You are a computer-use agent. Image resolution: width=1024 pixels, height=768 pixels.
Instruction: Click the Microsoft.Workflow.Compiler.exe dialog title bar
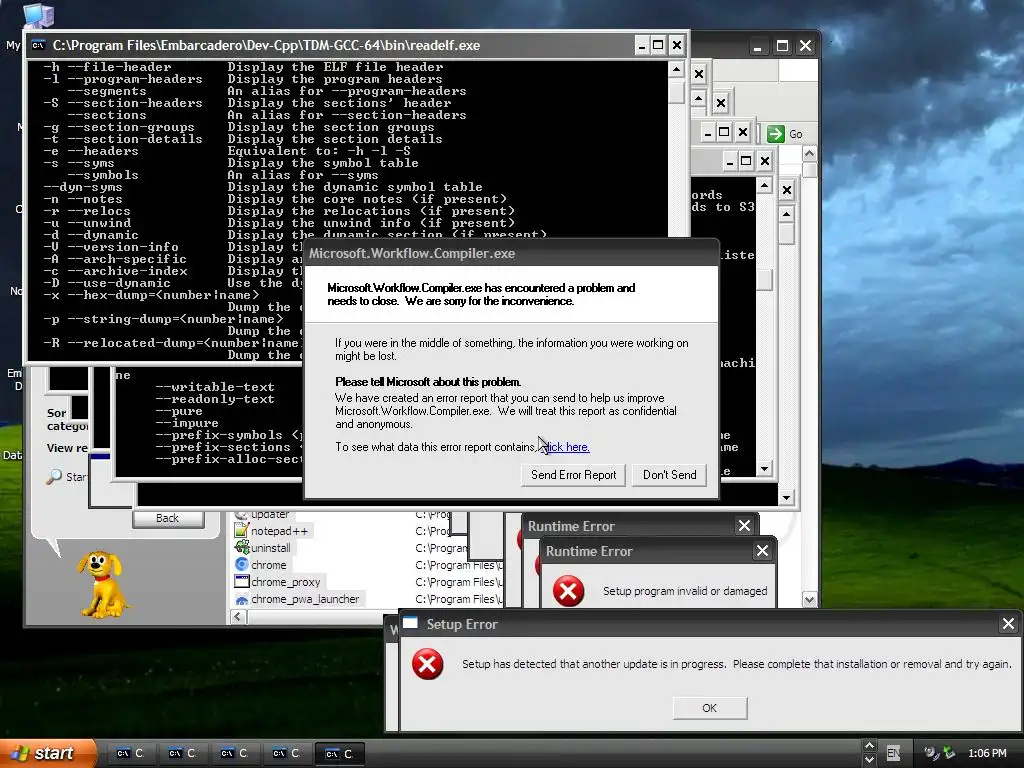pos(511,253)
